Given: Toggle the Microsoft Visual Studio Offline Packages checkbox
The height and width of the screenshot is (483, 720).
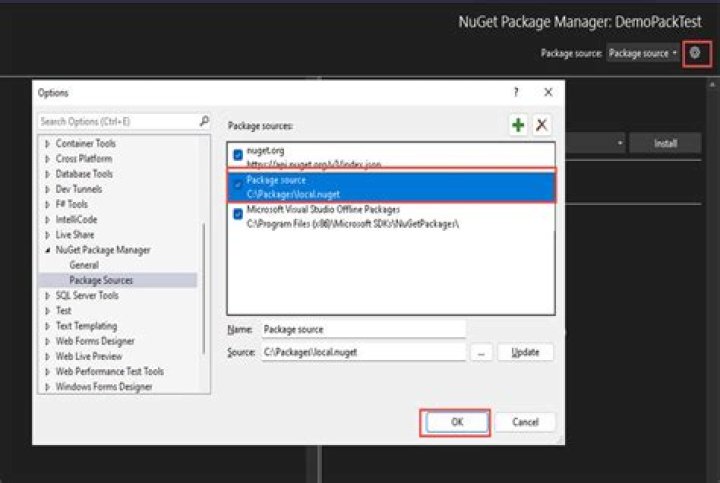Looking at the screenshot, I should [x=237, y=215].
